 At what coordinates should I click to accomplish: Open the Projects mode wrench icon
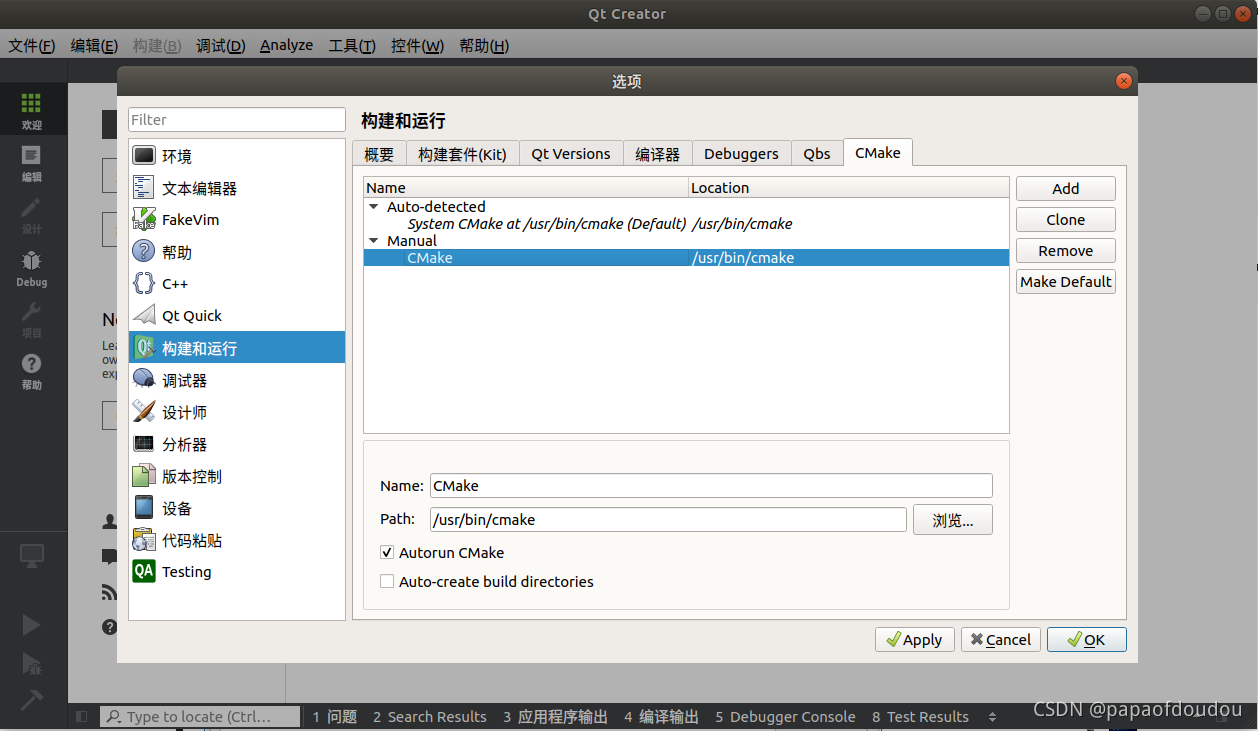(31, 313)
